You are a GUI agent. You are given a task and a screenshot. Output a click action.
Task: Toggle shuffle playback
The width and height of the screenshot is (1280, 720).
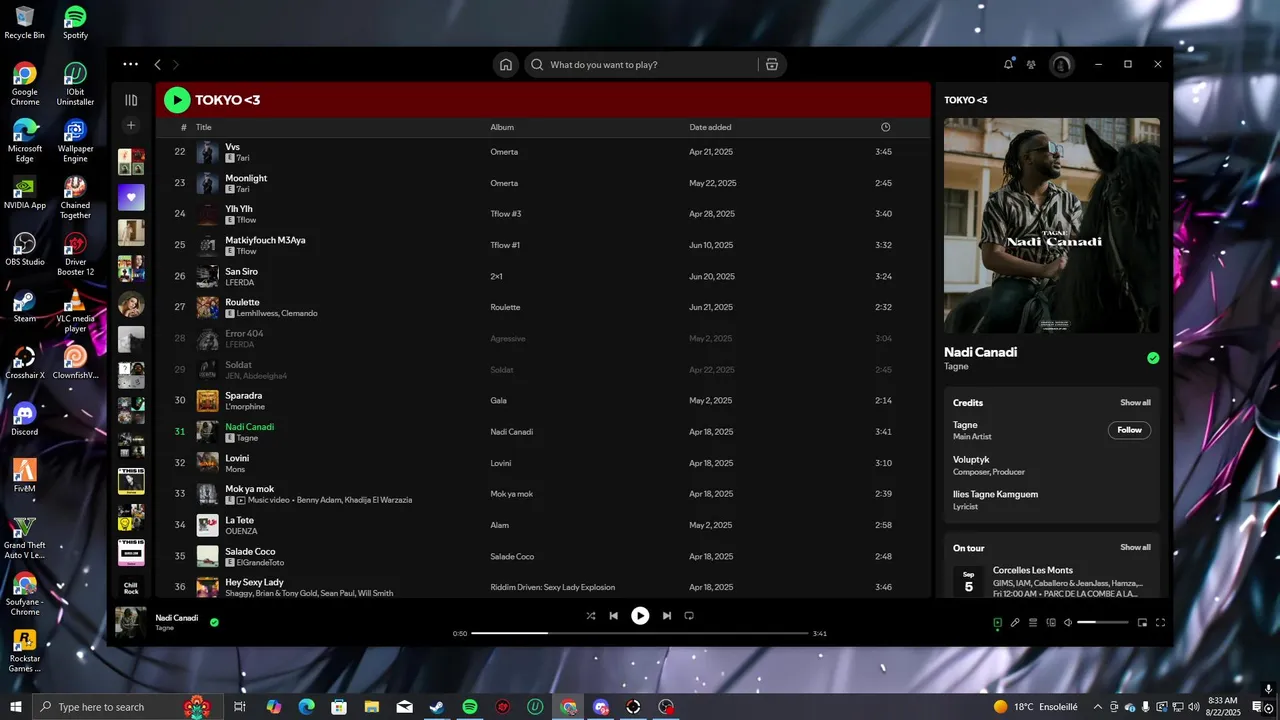tap(591, 616)
